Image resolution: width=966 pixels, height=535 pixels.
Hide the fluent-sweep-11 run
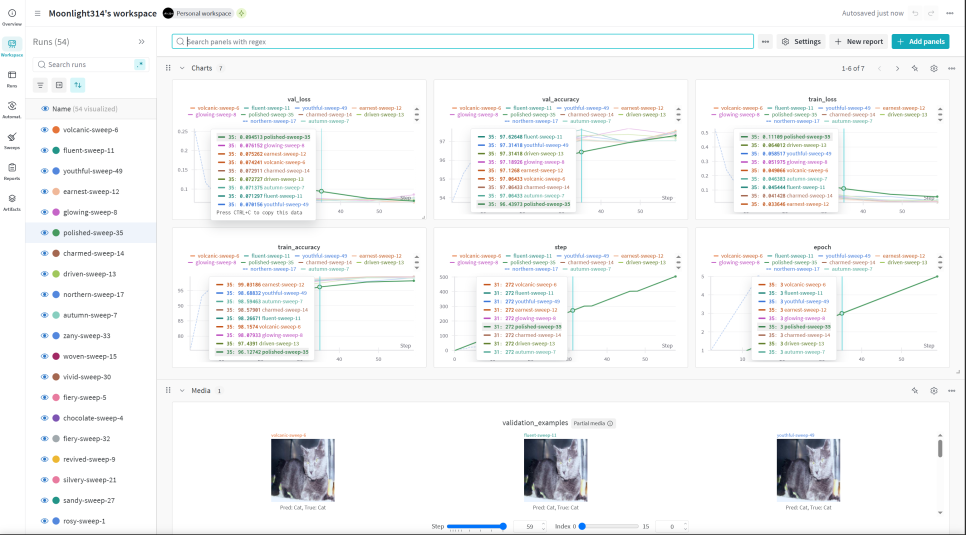(44, 150)
